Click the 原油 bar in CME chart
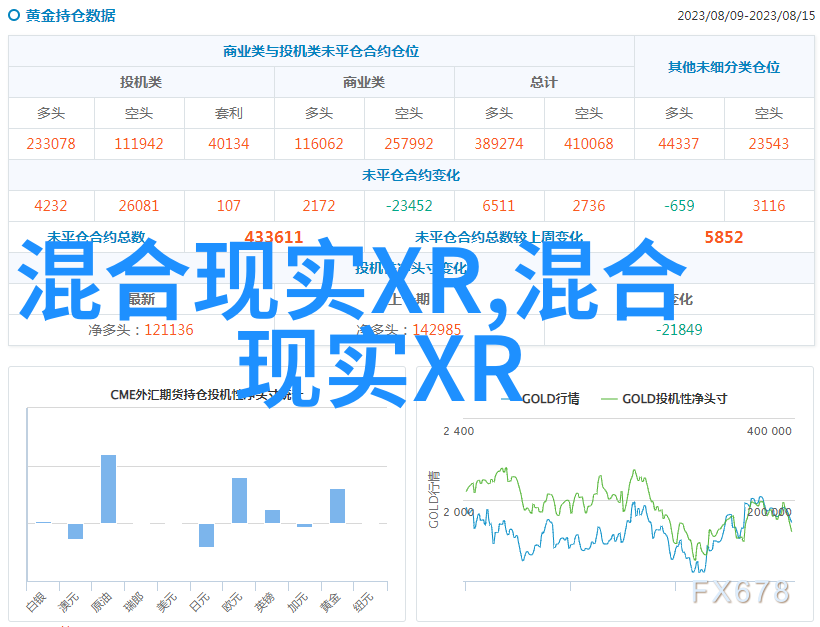820x627 pixels. point(108,489)
